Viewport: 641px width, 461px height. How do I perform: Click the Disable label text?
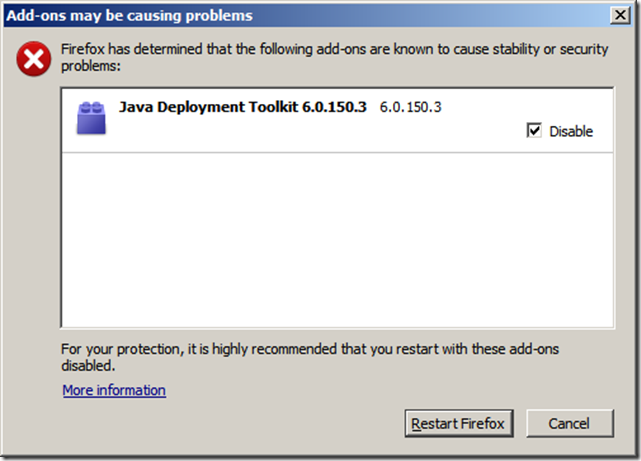570,131
